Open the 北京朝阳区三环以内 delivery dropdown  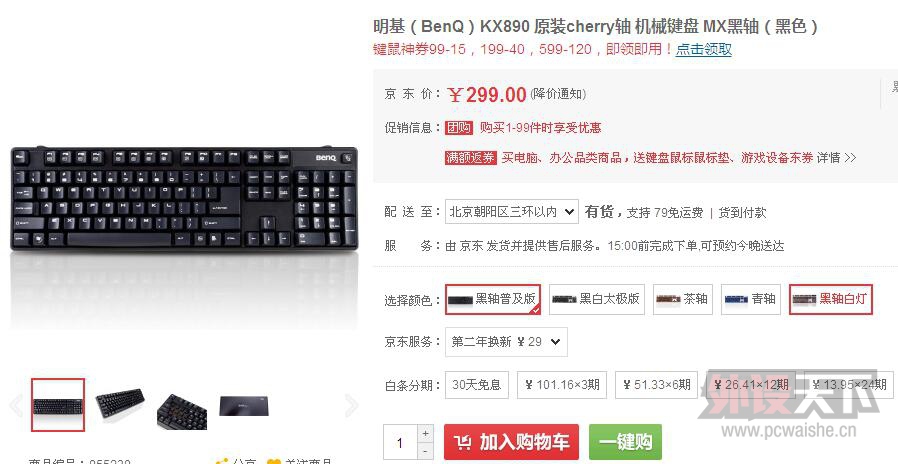(x=511, y=212)
